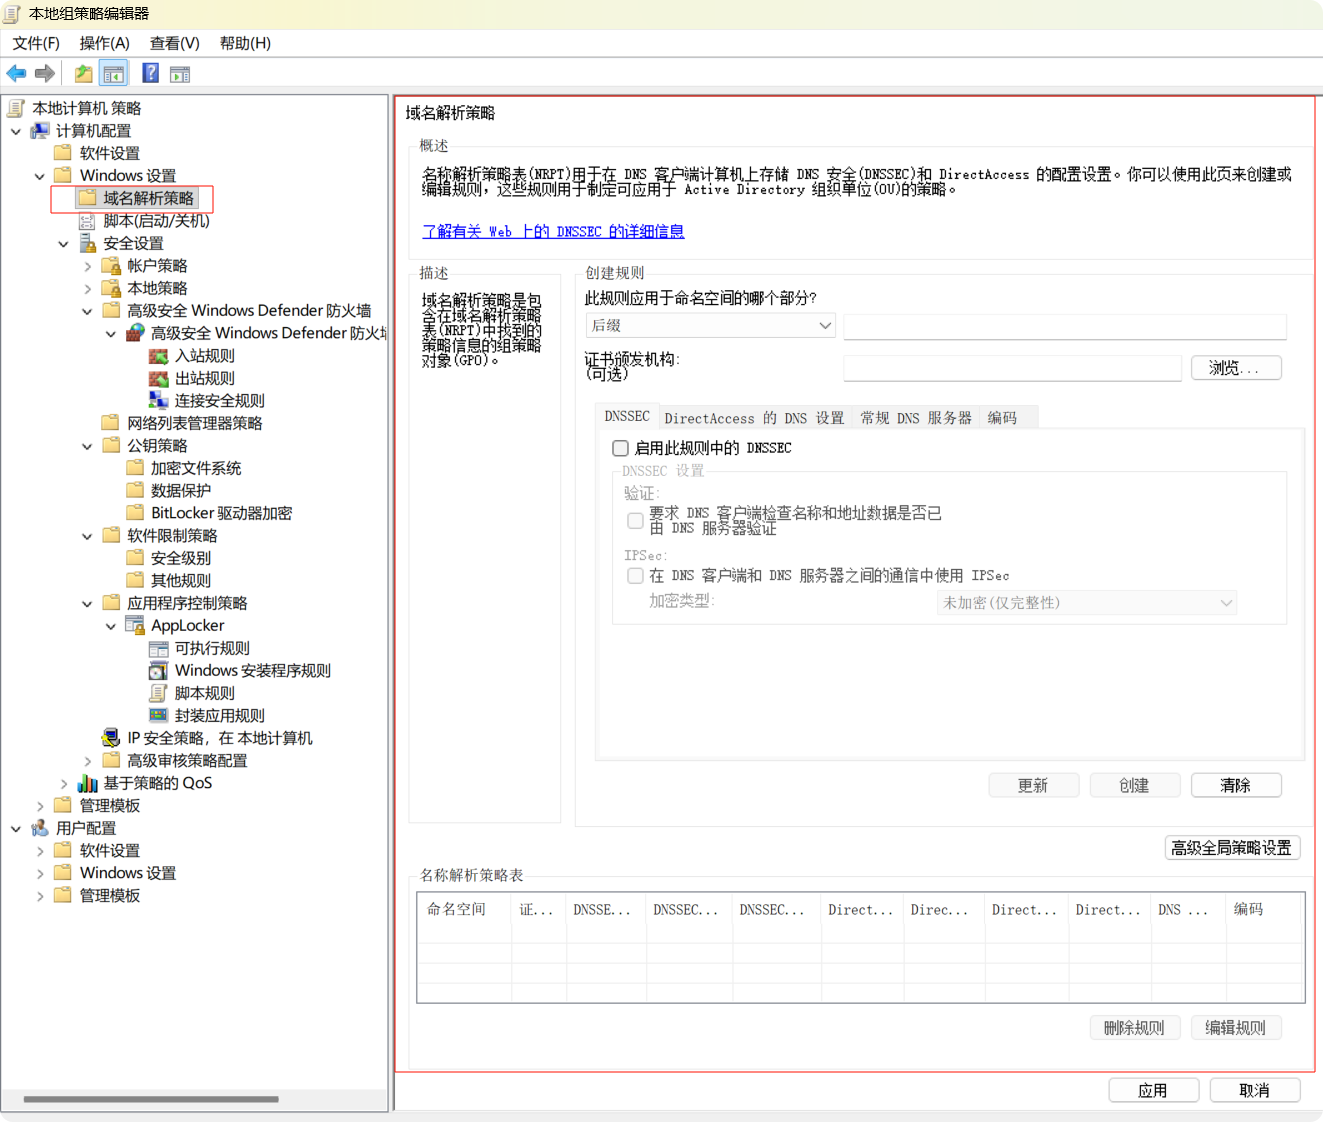Click the Windows 安装程序规则 icon
Viewport: 1323px width, 1122px height.
pyautogui.click(x=158, y=670)
